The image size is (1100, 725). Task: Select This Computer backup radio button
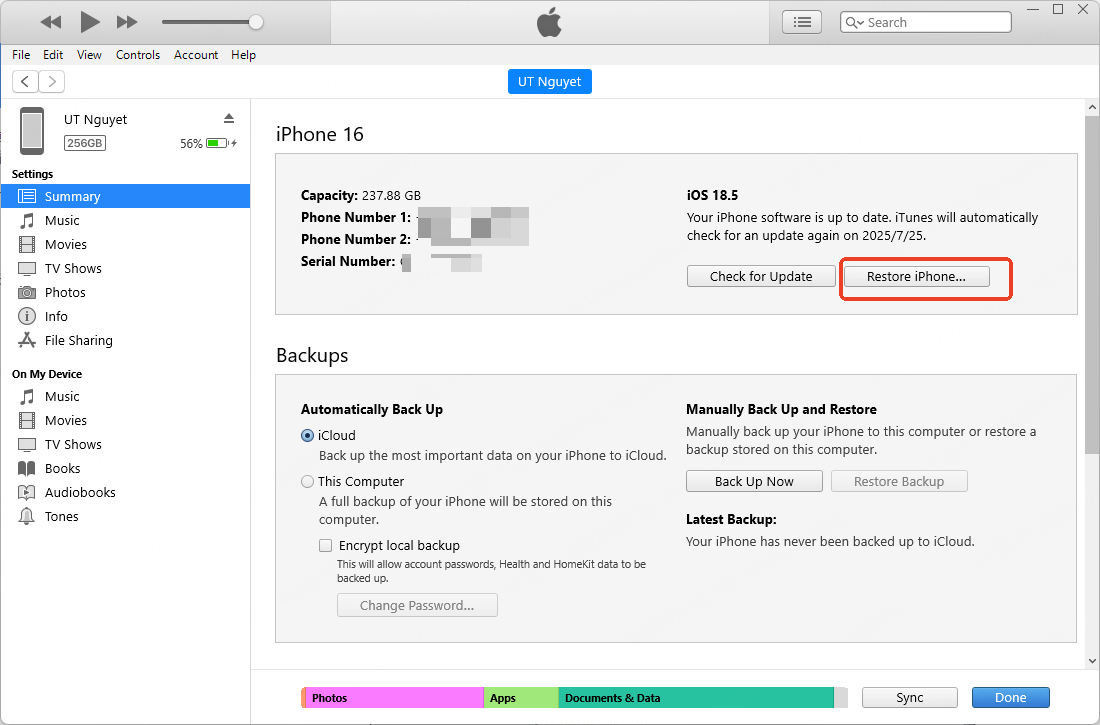307,481
